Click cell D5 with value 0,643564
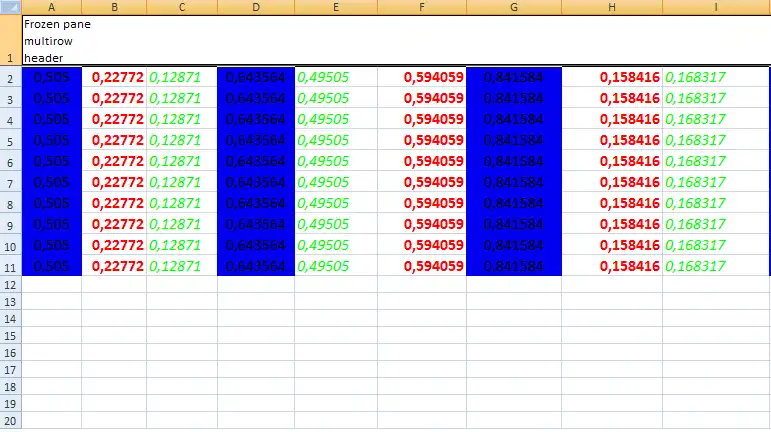 [256, 140]
